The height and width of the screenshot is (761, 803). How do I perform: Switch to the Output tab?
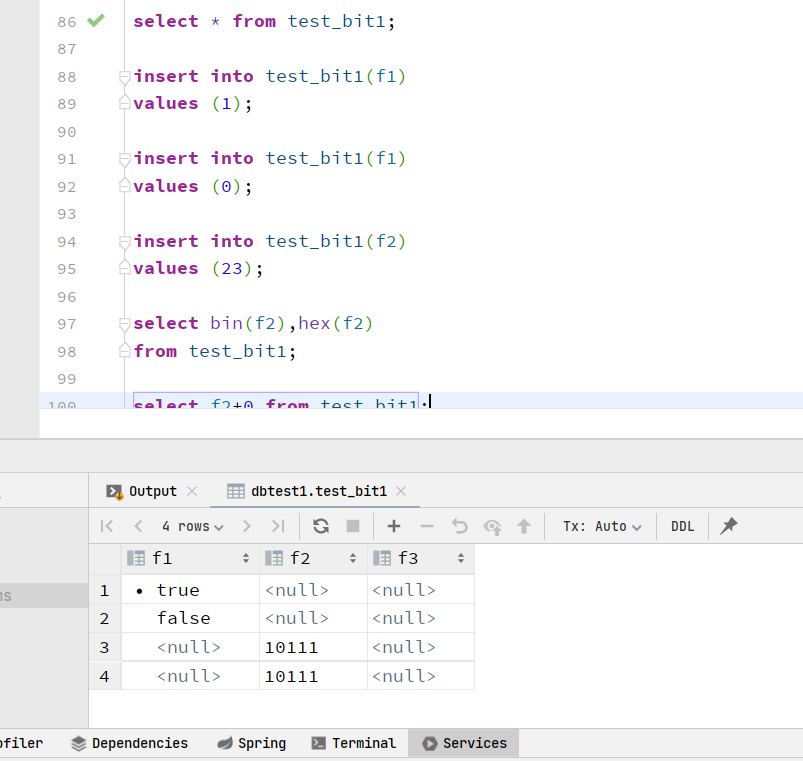pos(153,492)
